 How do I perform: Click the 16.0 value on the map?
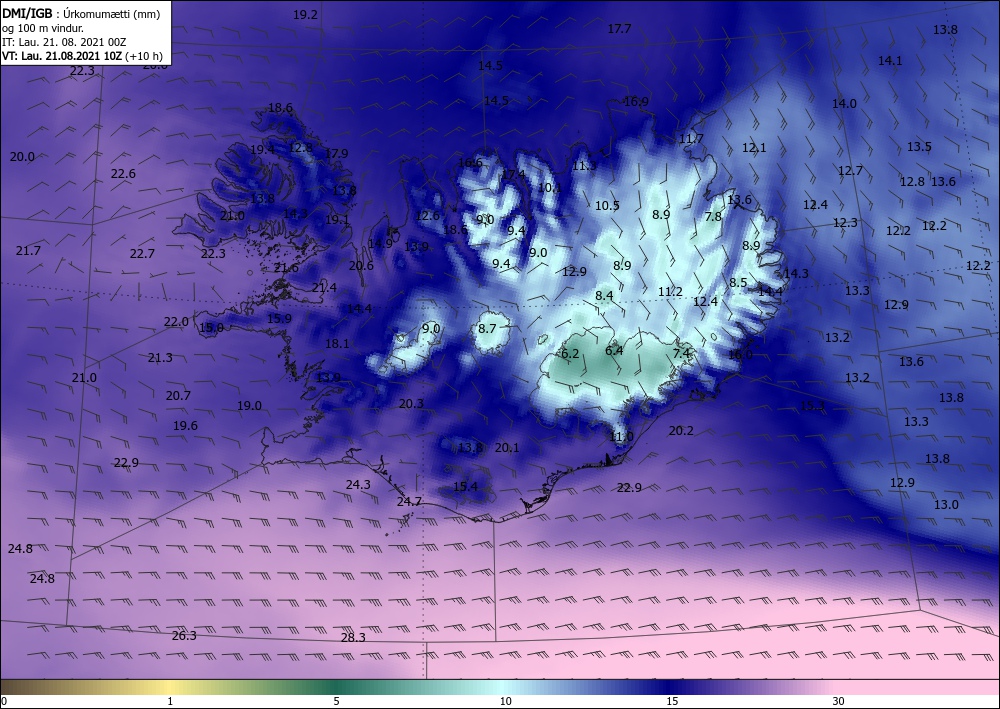(740, 354)
